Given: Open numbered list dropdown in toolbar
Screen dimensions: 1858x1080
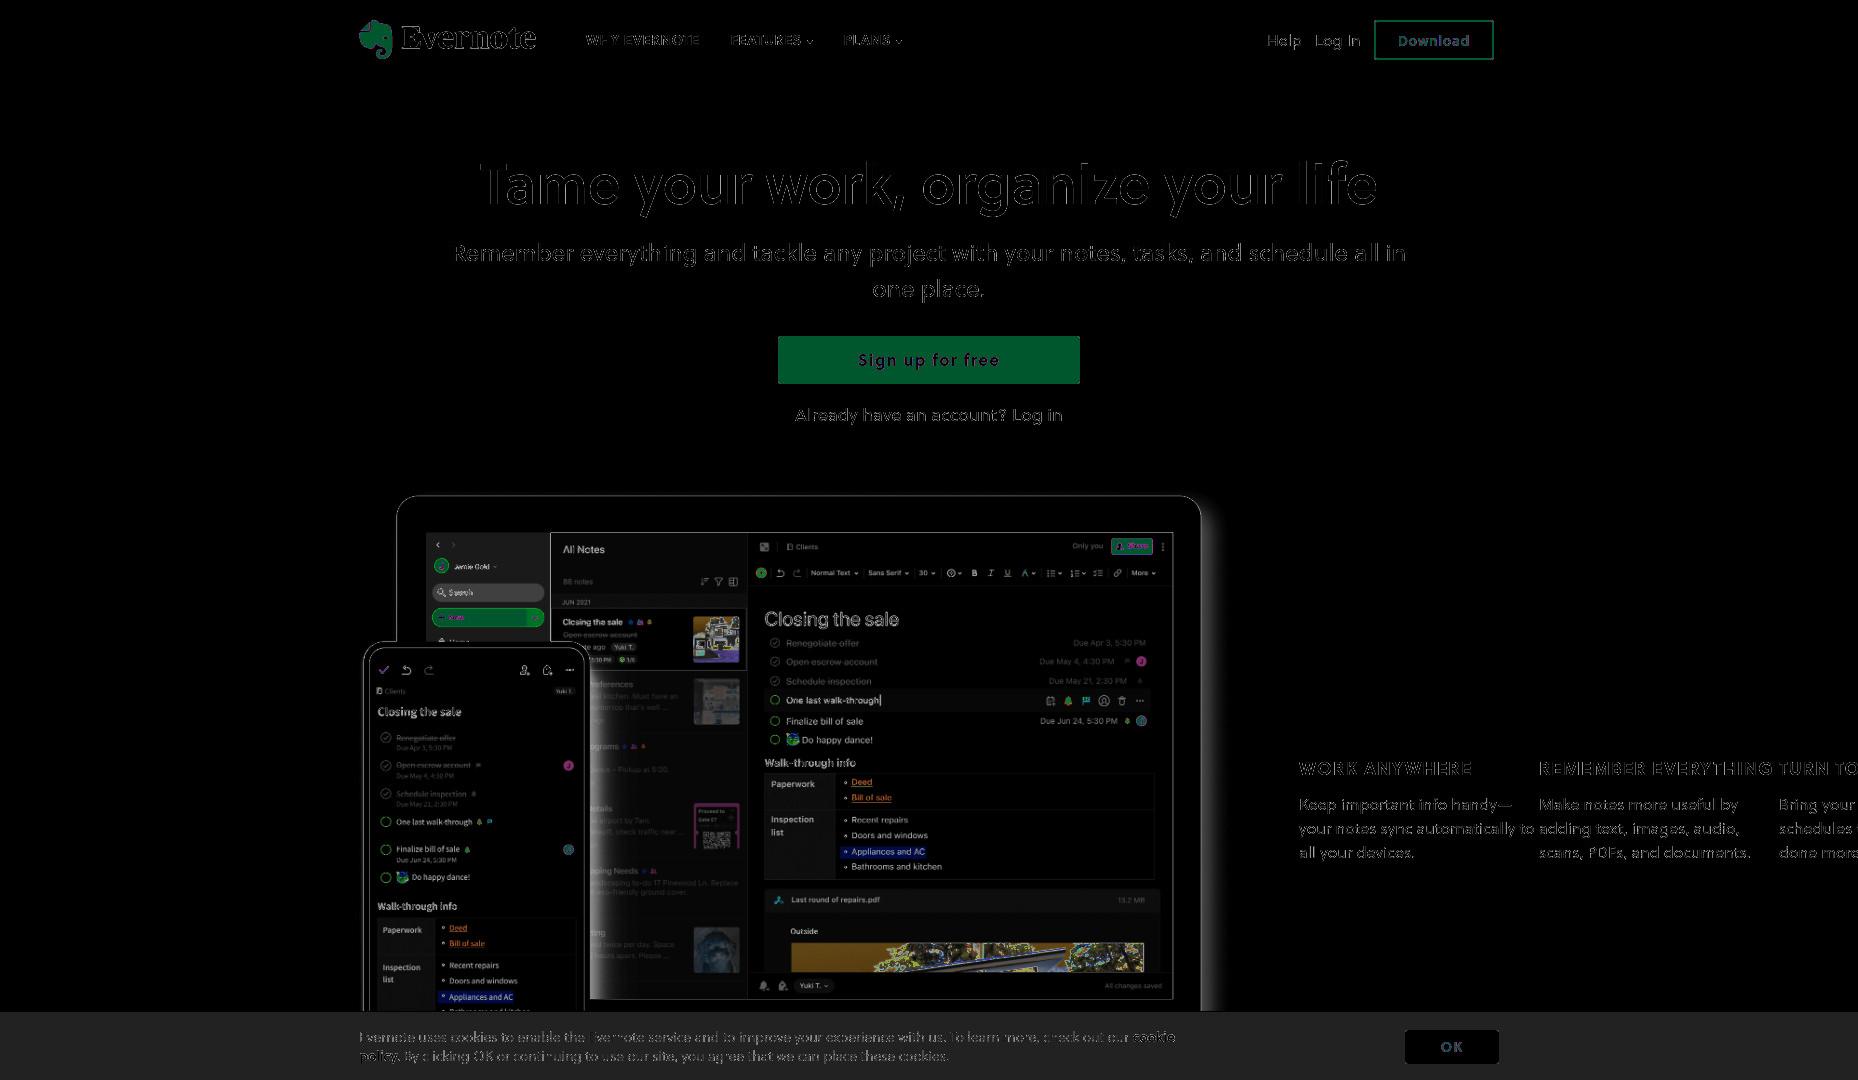Looking at the screenshot, I should (1078, 573).
